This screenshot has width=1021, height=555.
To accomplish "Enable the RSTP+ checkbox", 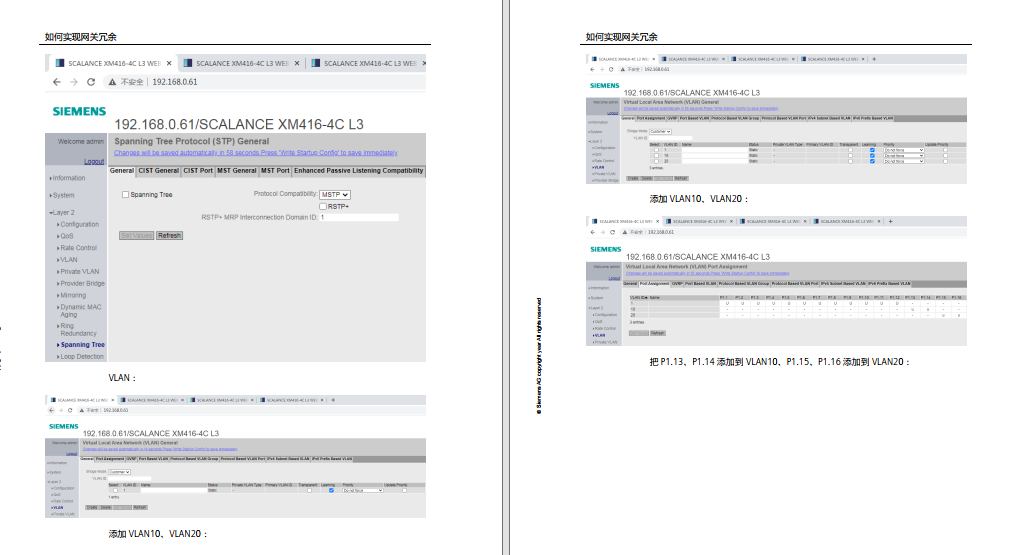I will click(322, 206).
